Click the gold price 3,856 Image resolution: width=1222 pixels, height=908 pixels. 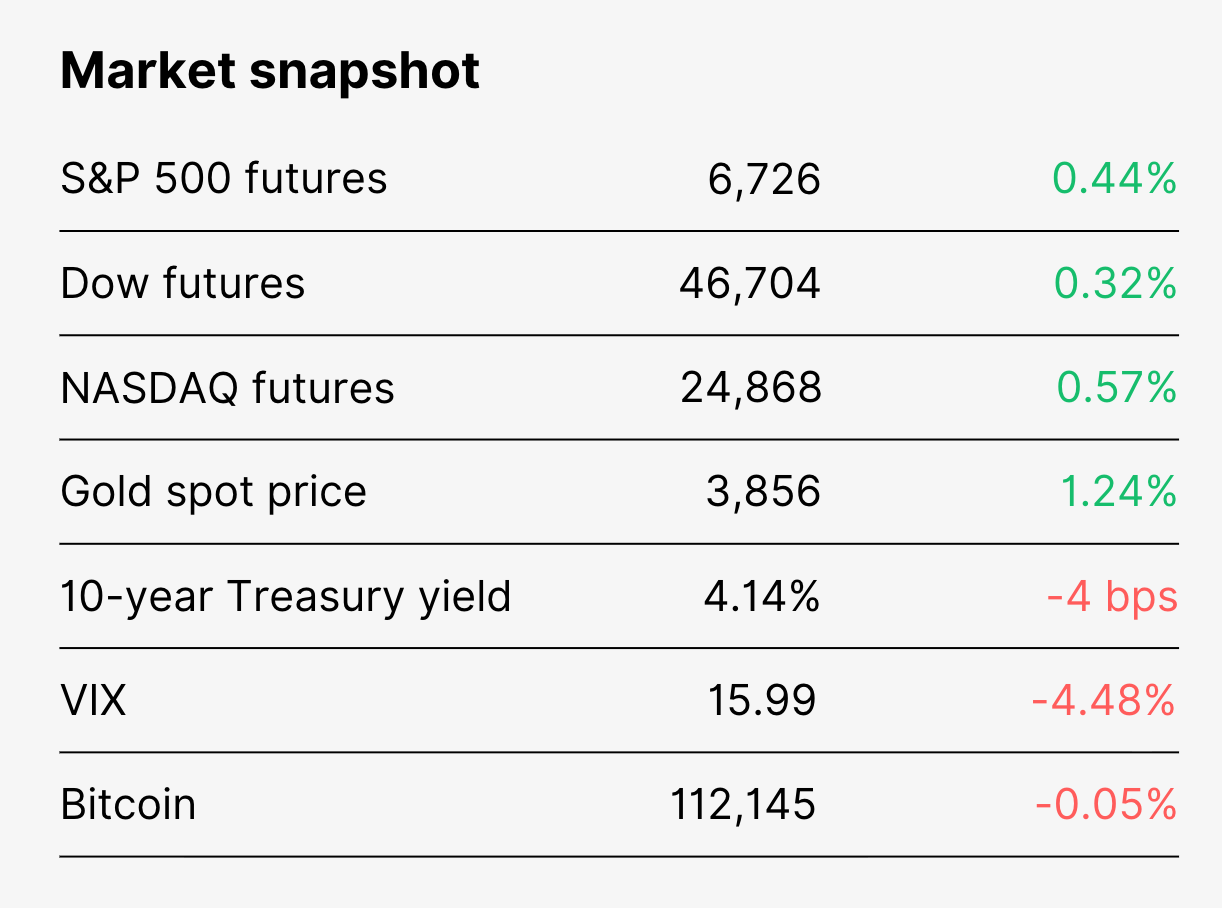[x=764, y=492]
